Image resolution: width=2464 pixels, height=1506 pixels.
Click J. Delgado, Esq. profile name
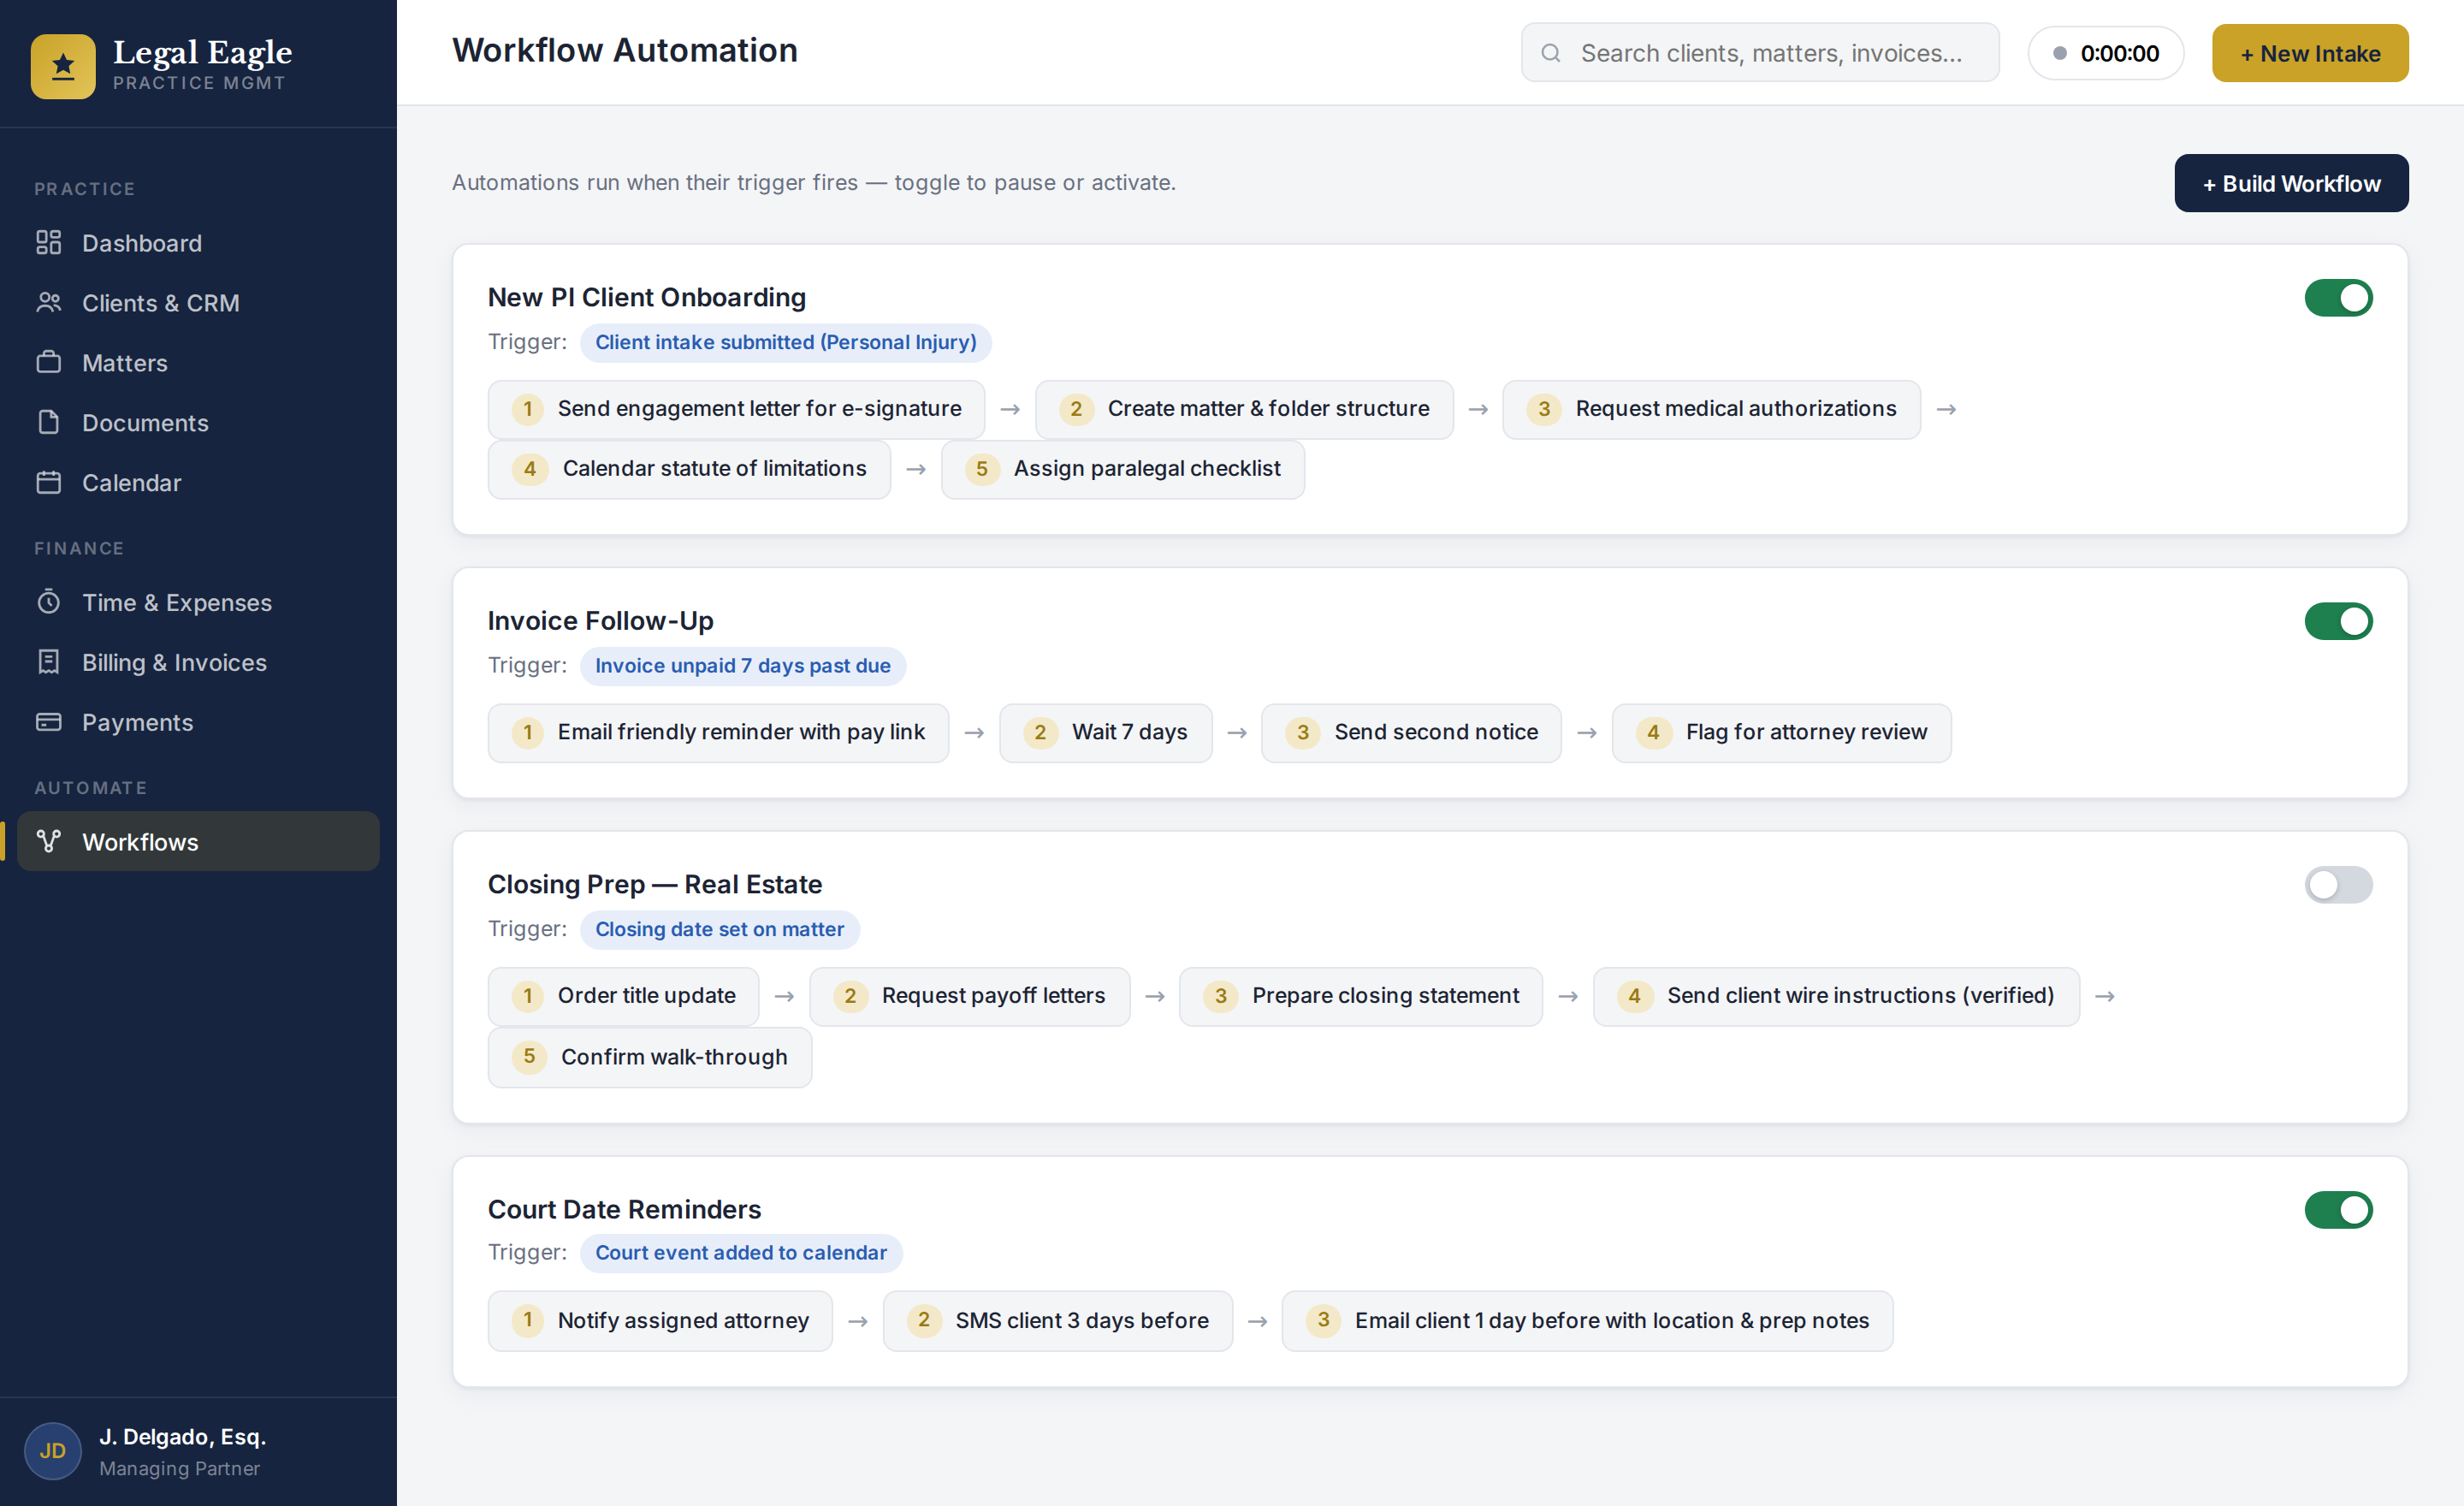(182, 1437)
